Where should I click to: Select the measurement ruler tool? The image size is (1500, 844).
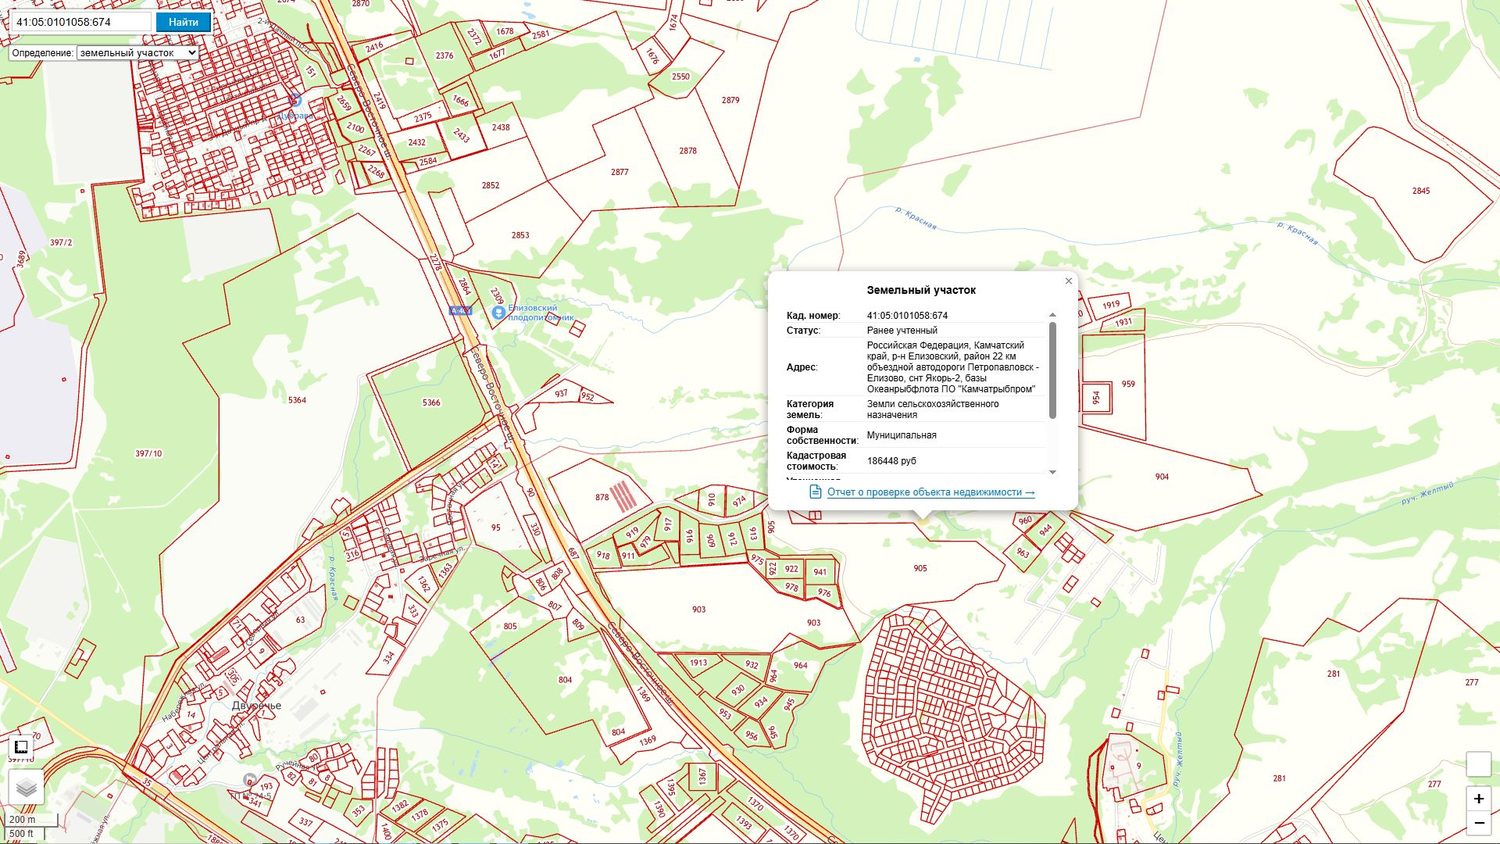coord(20,747)
